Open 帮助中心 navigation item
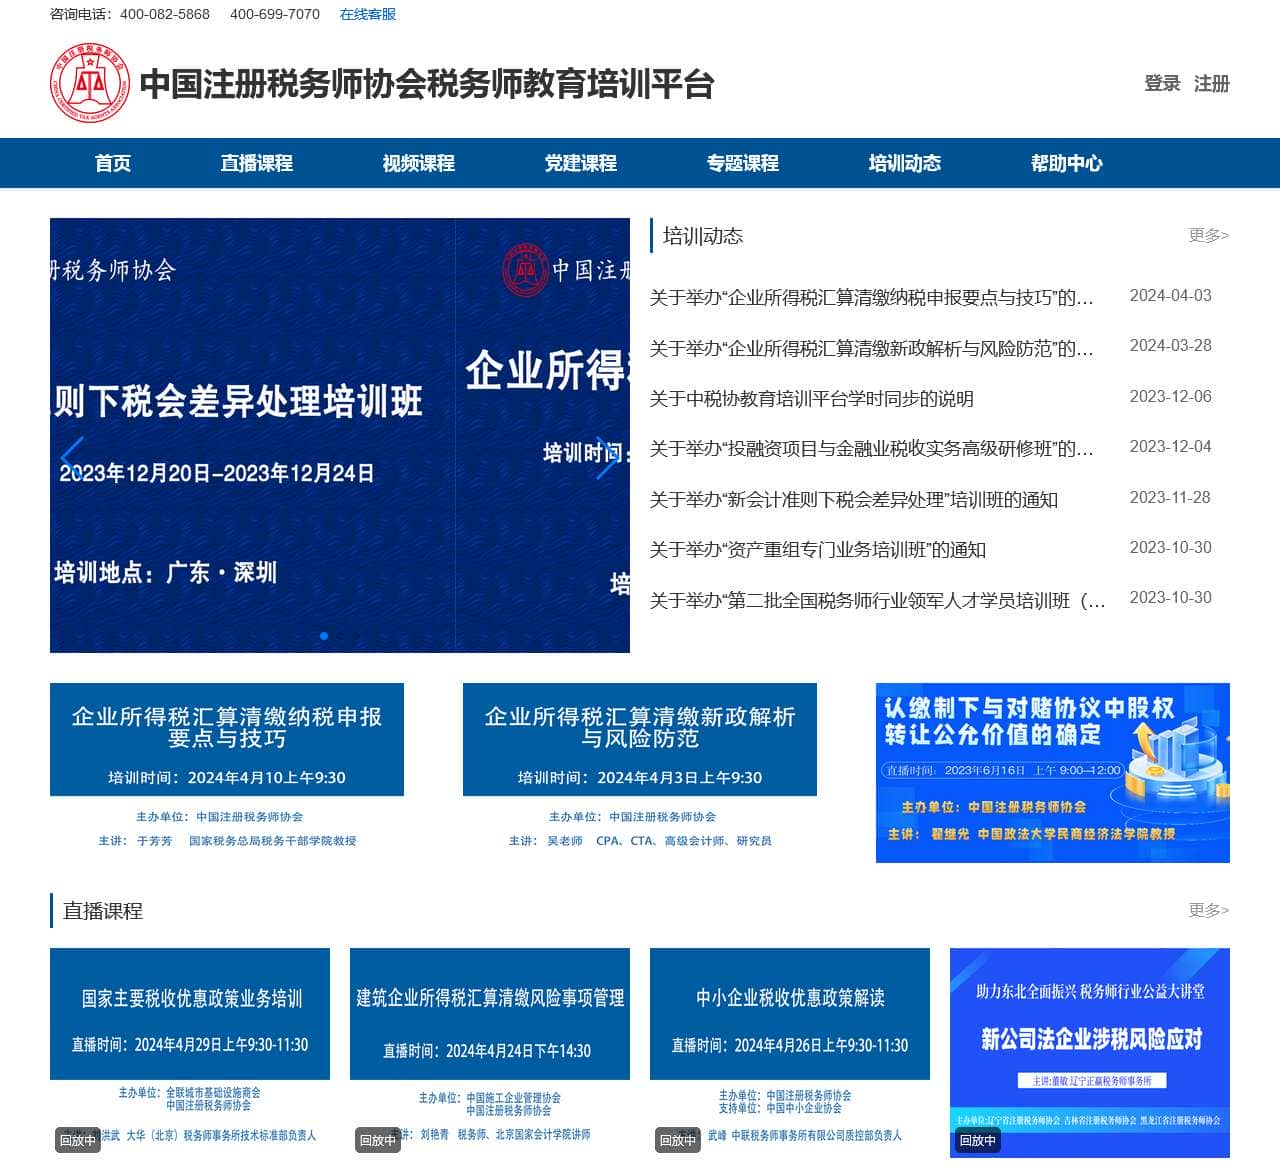Viewport: 1280px width, 1167px height. [x=1067, y=163]
